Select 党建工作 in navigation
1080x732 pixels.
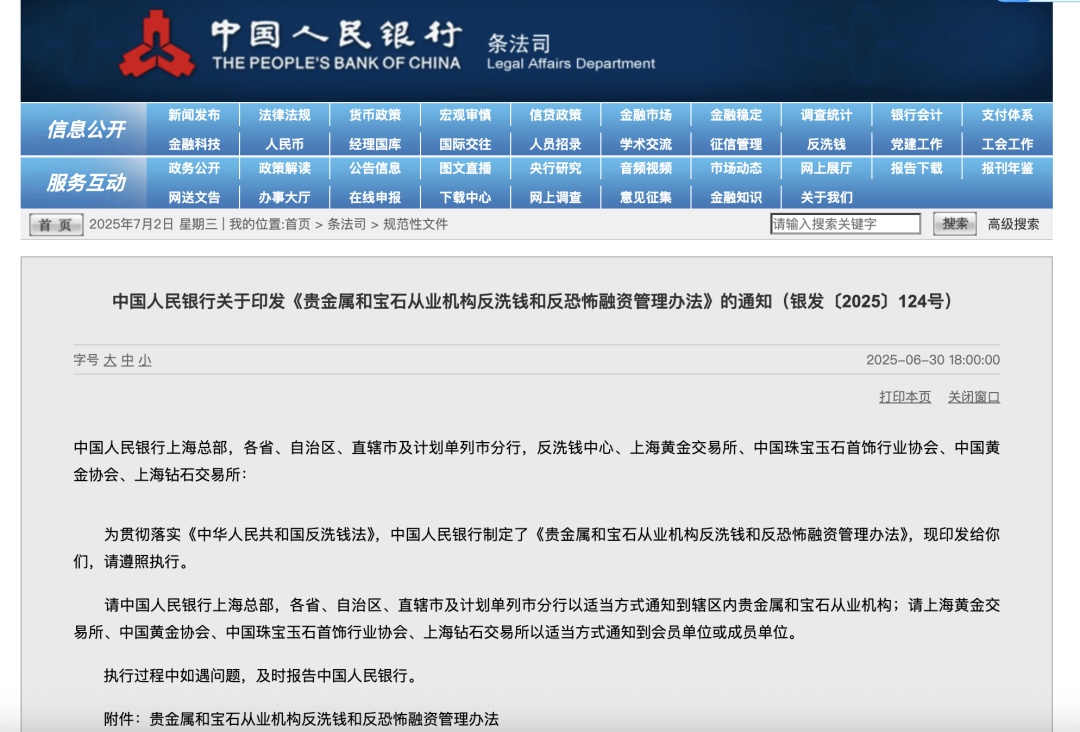point(916,144)
